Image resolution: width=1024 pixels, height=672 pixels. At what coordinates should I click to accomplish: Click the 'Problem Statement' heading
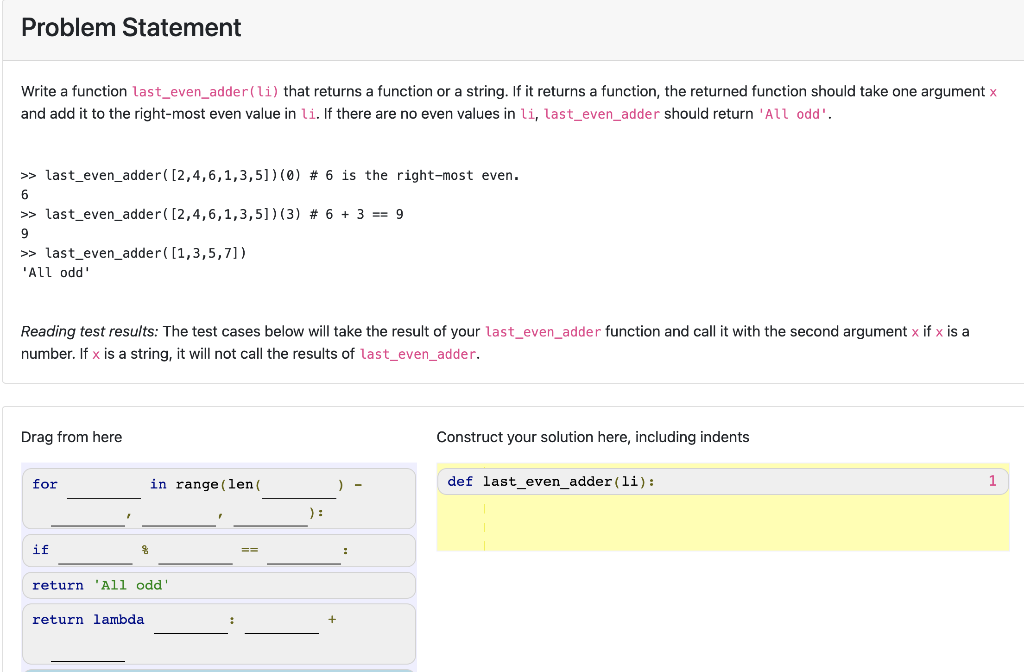(x=131, y=27)
